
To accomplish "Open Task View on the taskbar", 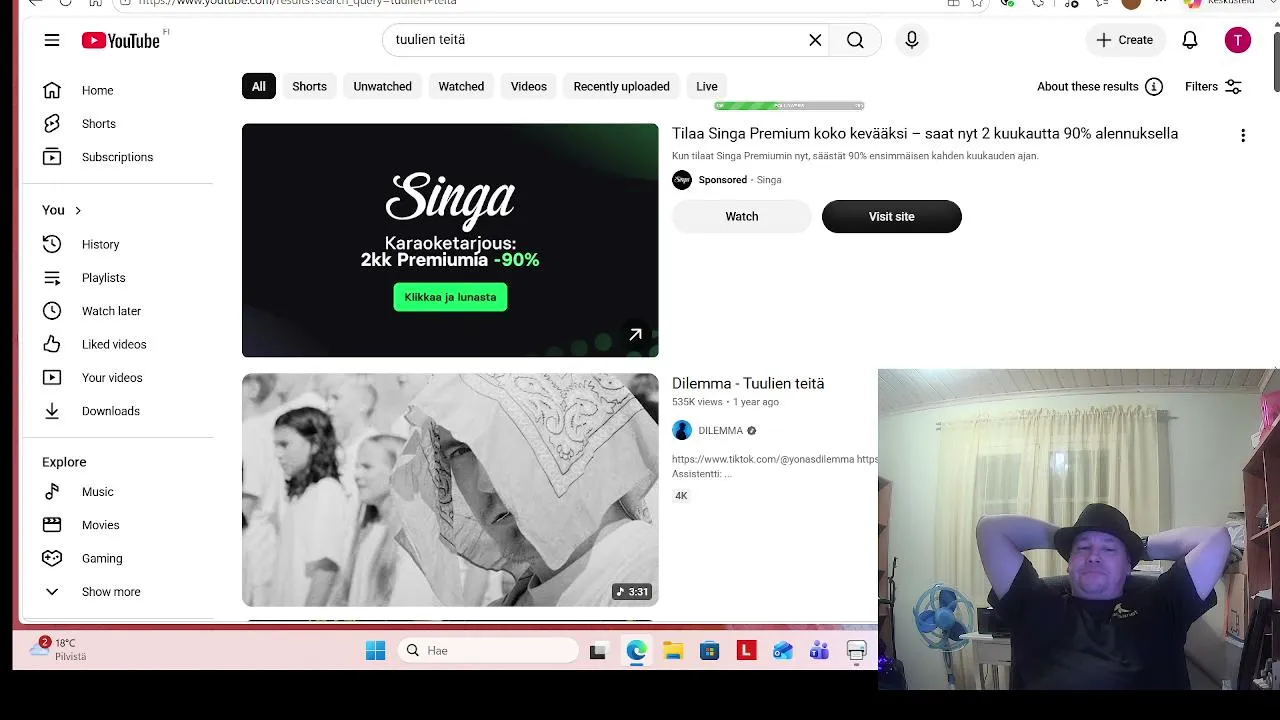I will [x=598, y=651].
